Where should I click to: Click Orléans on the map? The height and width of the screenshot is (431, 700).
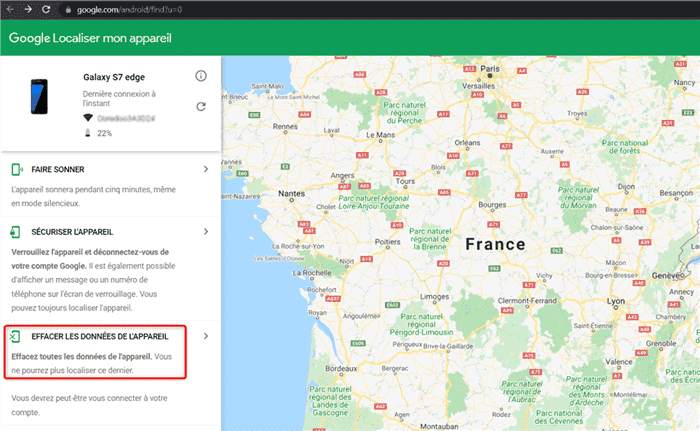(467, 142)
